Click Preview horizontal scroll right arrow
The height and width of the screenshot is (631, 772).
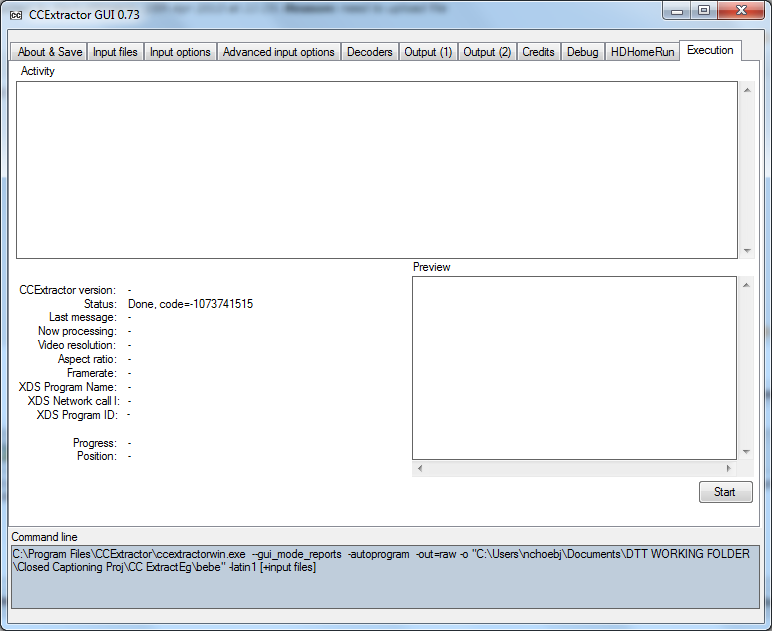tap(729, 468)
